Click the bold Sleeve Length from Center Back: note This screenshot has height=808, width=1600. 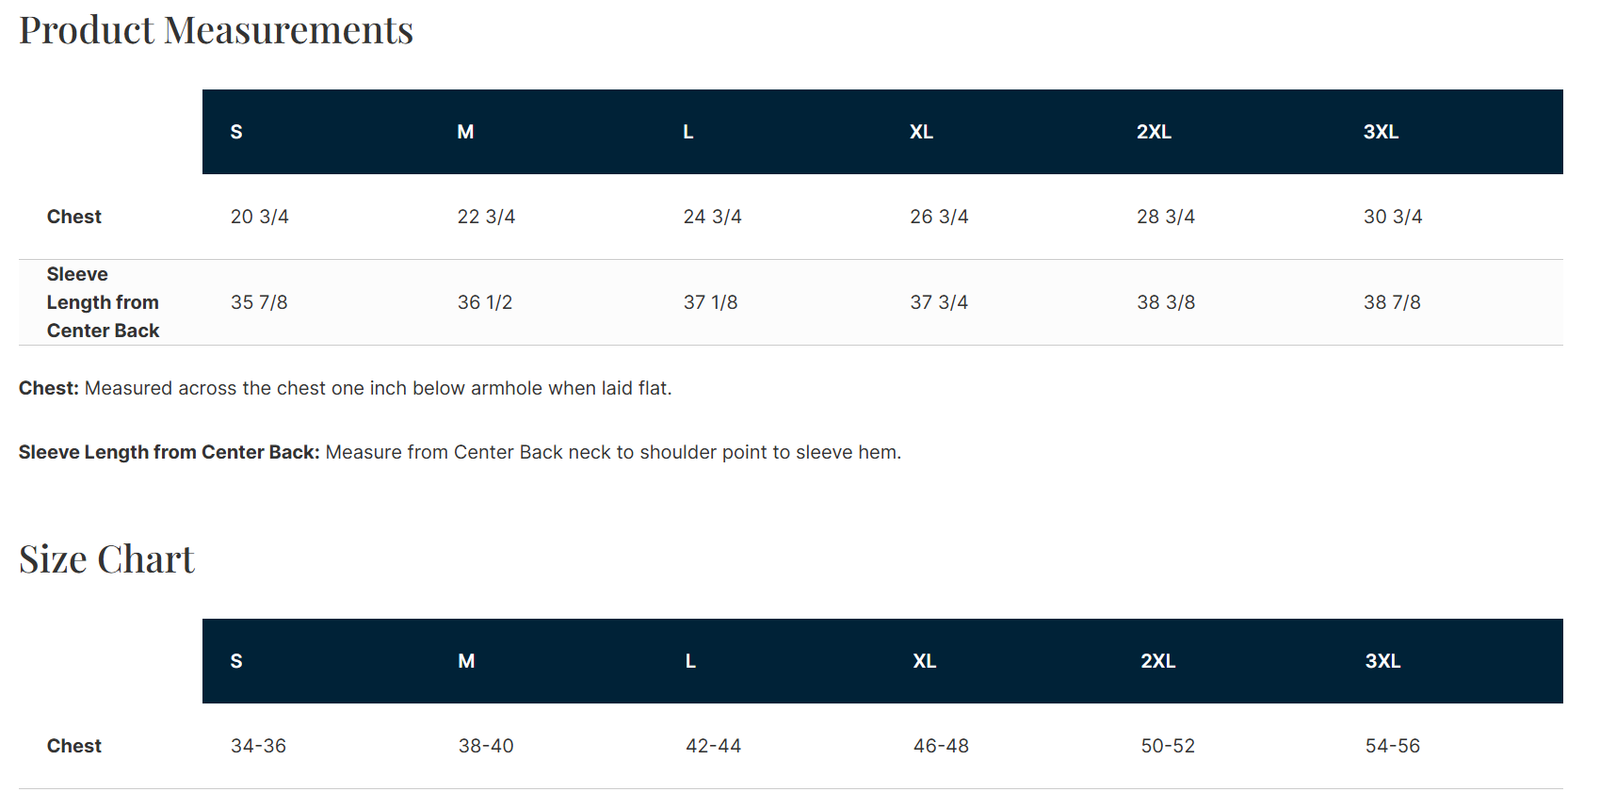coord(169,452)
